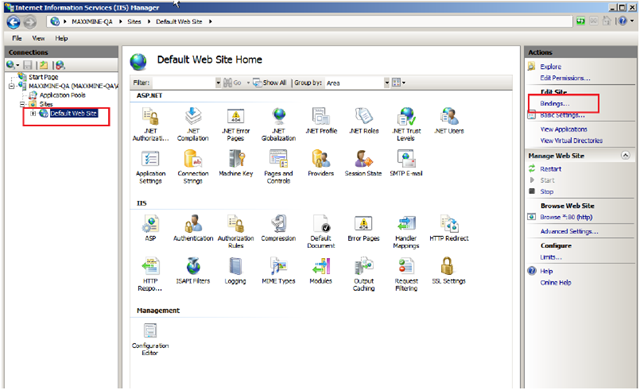Open the Filter dropdown arrow
Viewport: 640px width, 390px height.
(x=218, y=83)
